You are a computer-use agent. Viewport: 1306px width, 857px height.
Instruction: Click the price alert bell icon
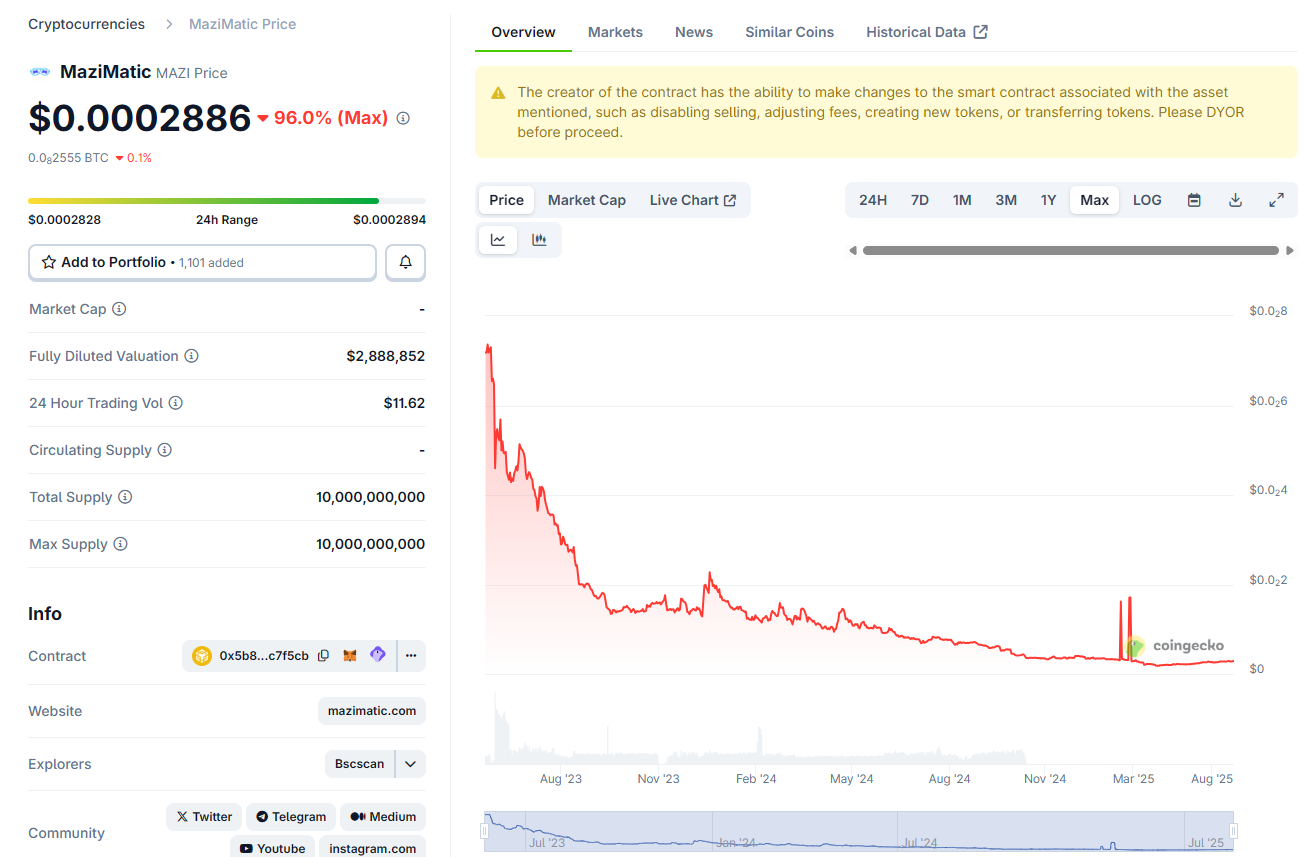coord(405,262)
